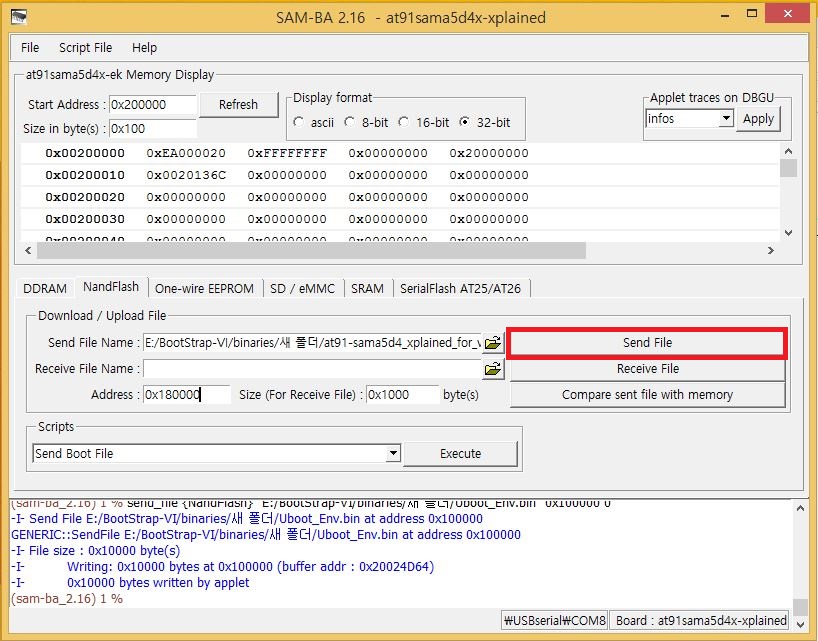This screenshot has width=818, height=641.
Task: Open the Script File menu
Action: [85, 47]
